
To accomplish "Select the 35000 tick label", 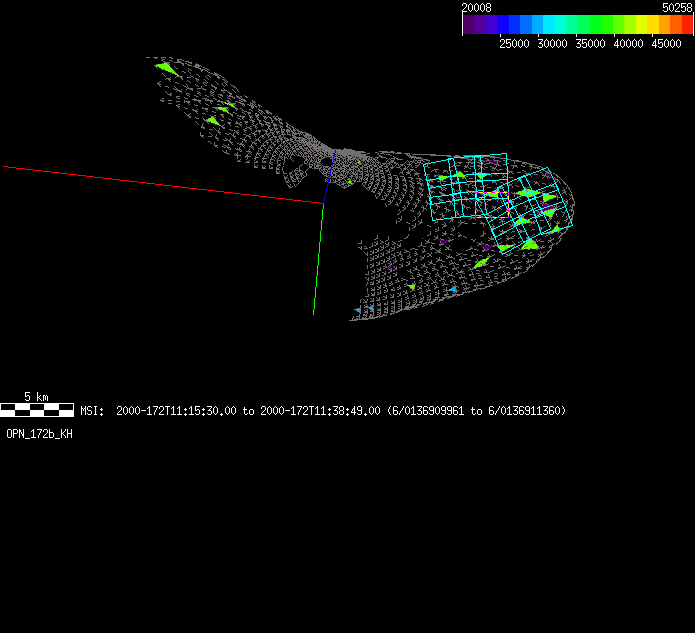I will (x=590, y=44).
